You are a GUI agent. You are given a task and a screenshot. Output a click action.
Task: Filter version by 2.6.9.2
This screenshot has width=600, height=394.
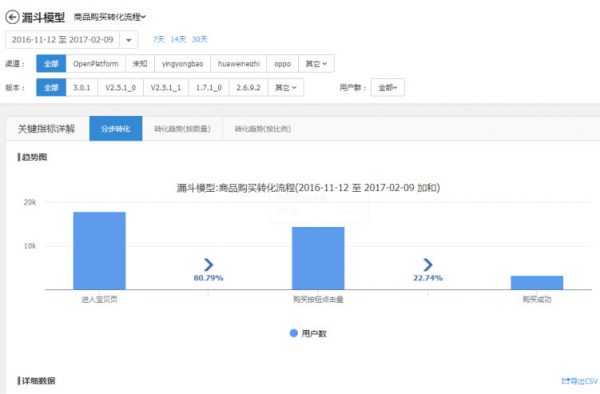coord(248,88)
